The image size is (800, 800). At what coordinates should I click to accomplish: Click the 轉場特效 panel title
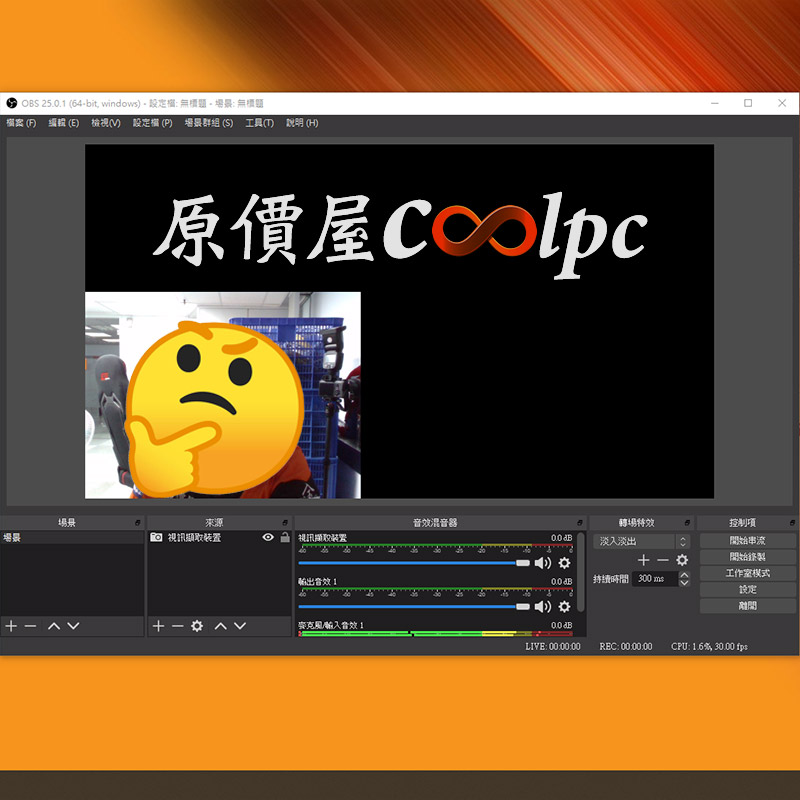coord(636,522)
